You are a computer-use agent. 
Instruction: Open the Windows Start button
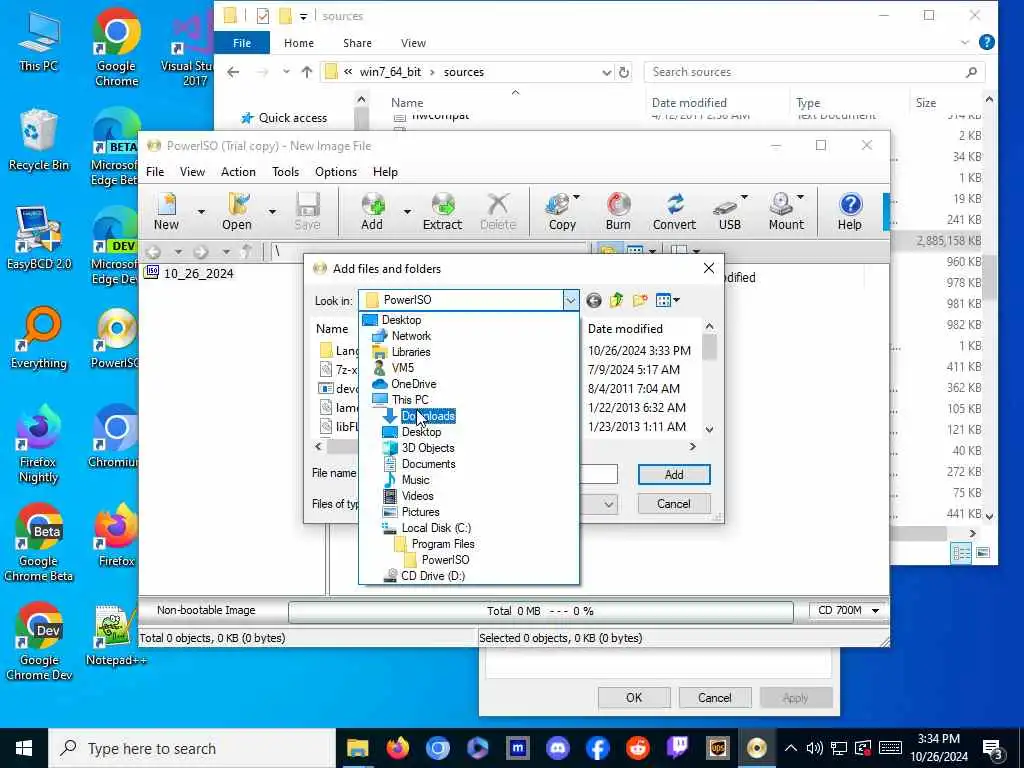pos(24,748)
